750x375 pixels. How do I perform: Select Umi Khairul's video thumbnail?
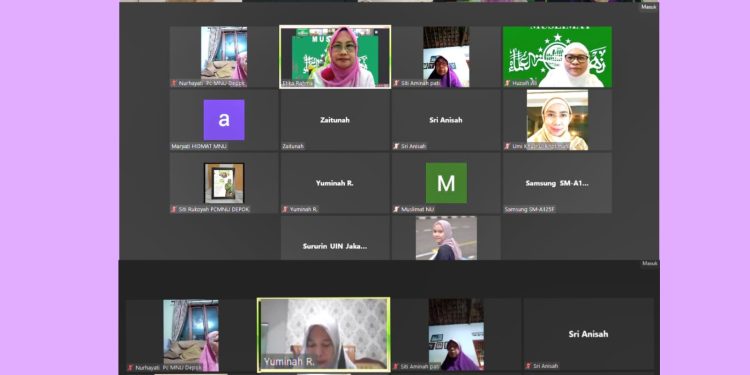point(557,120)
